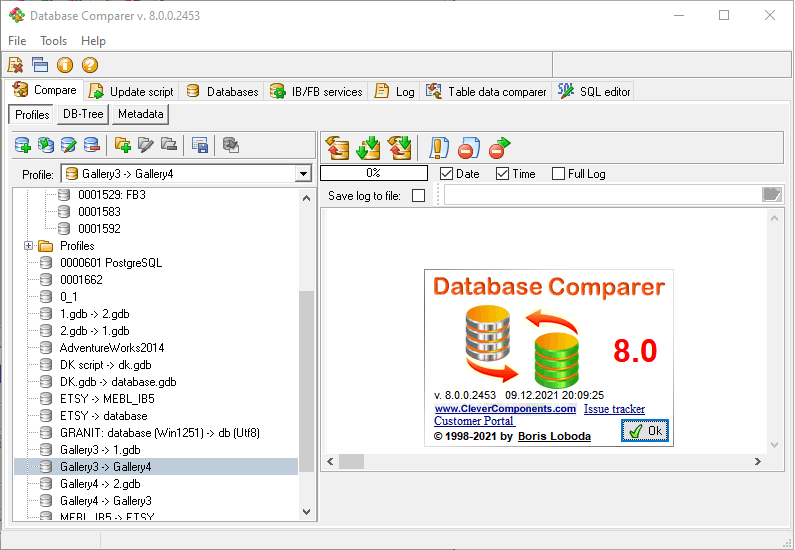Enable the Full Log checkbox
This screenshot has width=795, height=550.
558,174
